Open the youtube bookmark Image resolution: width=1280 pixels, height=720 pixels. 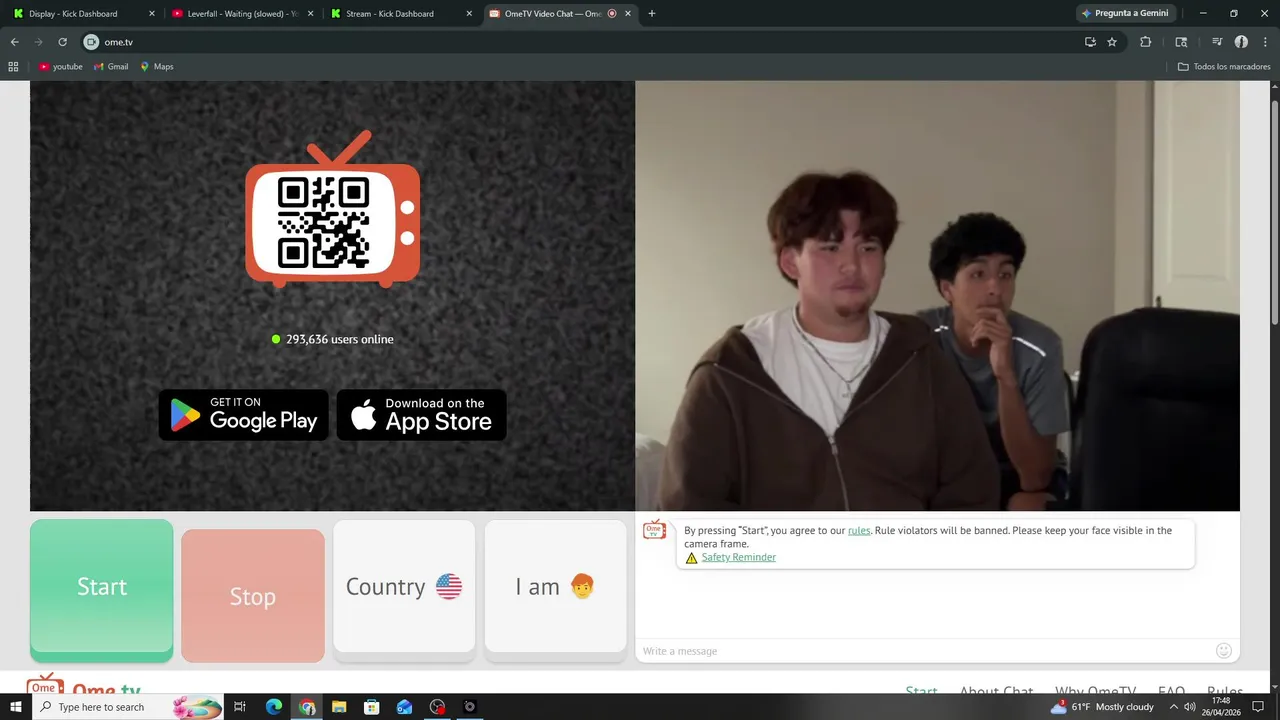(x=61, y=67)
